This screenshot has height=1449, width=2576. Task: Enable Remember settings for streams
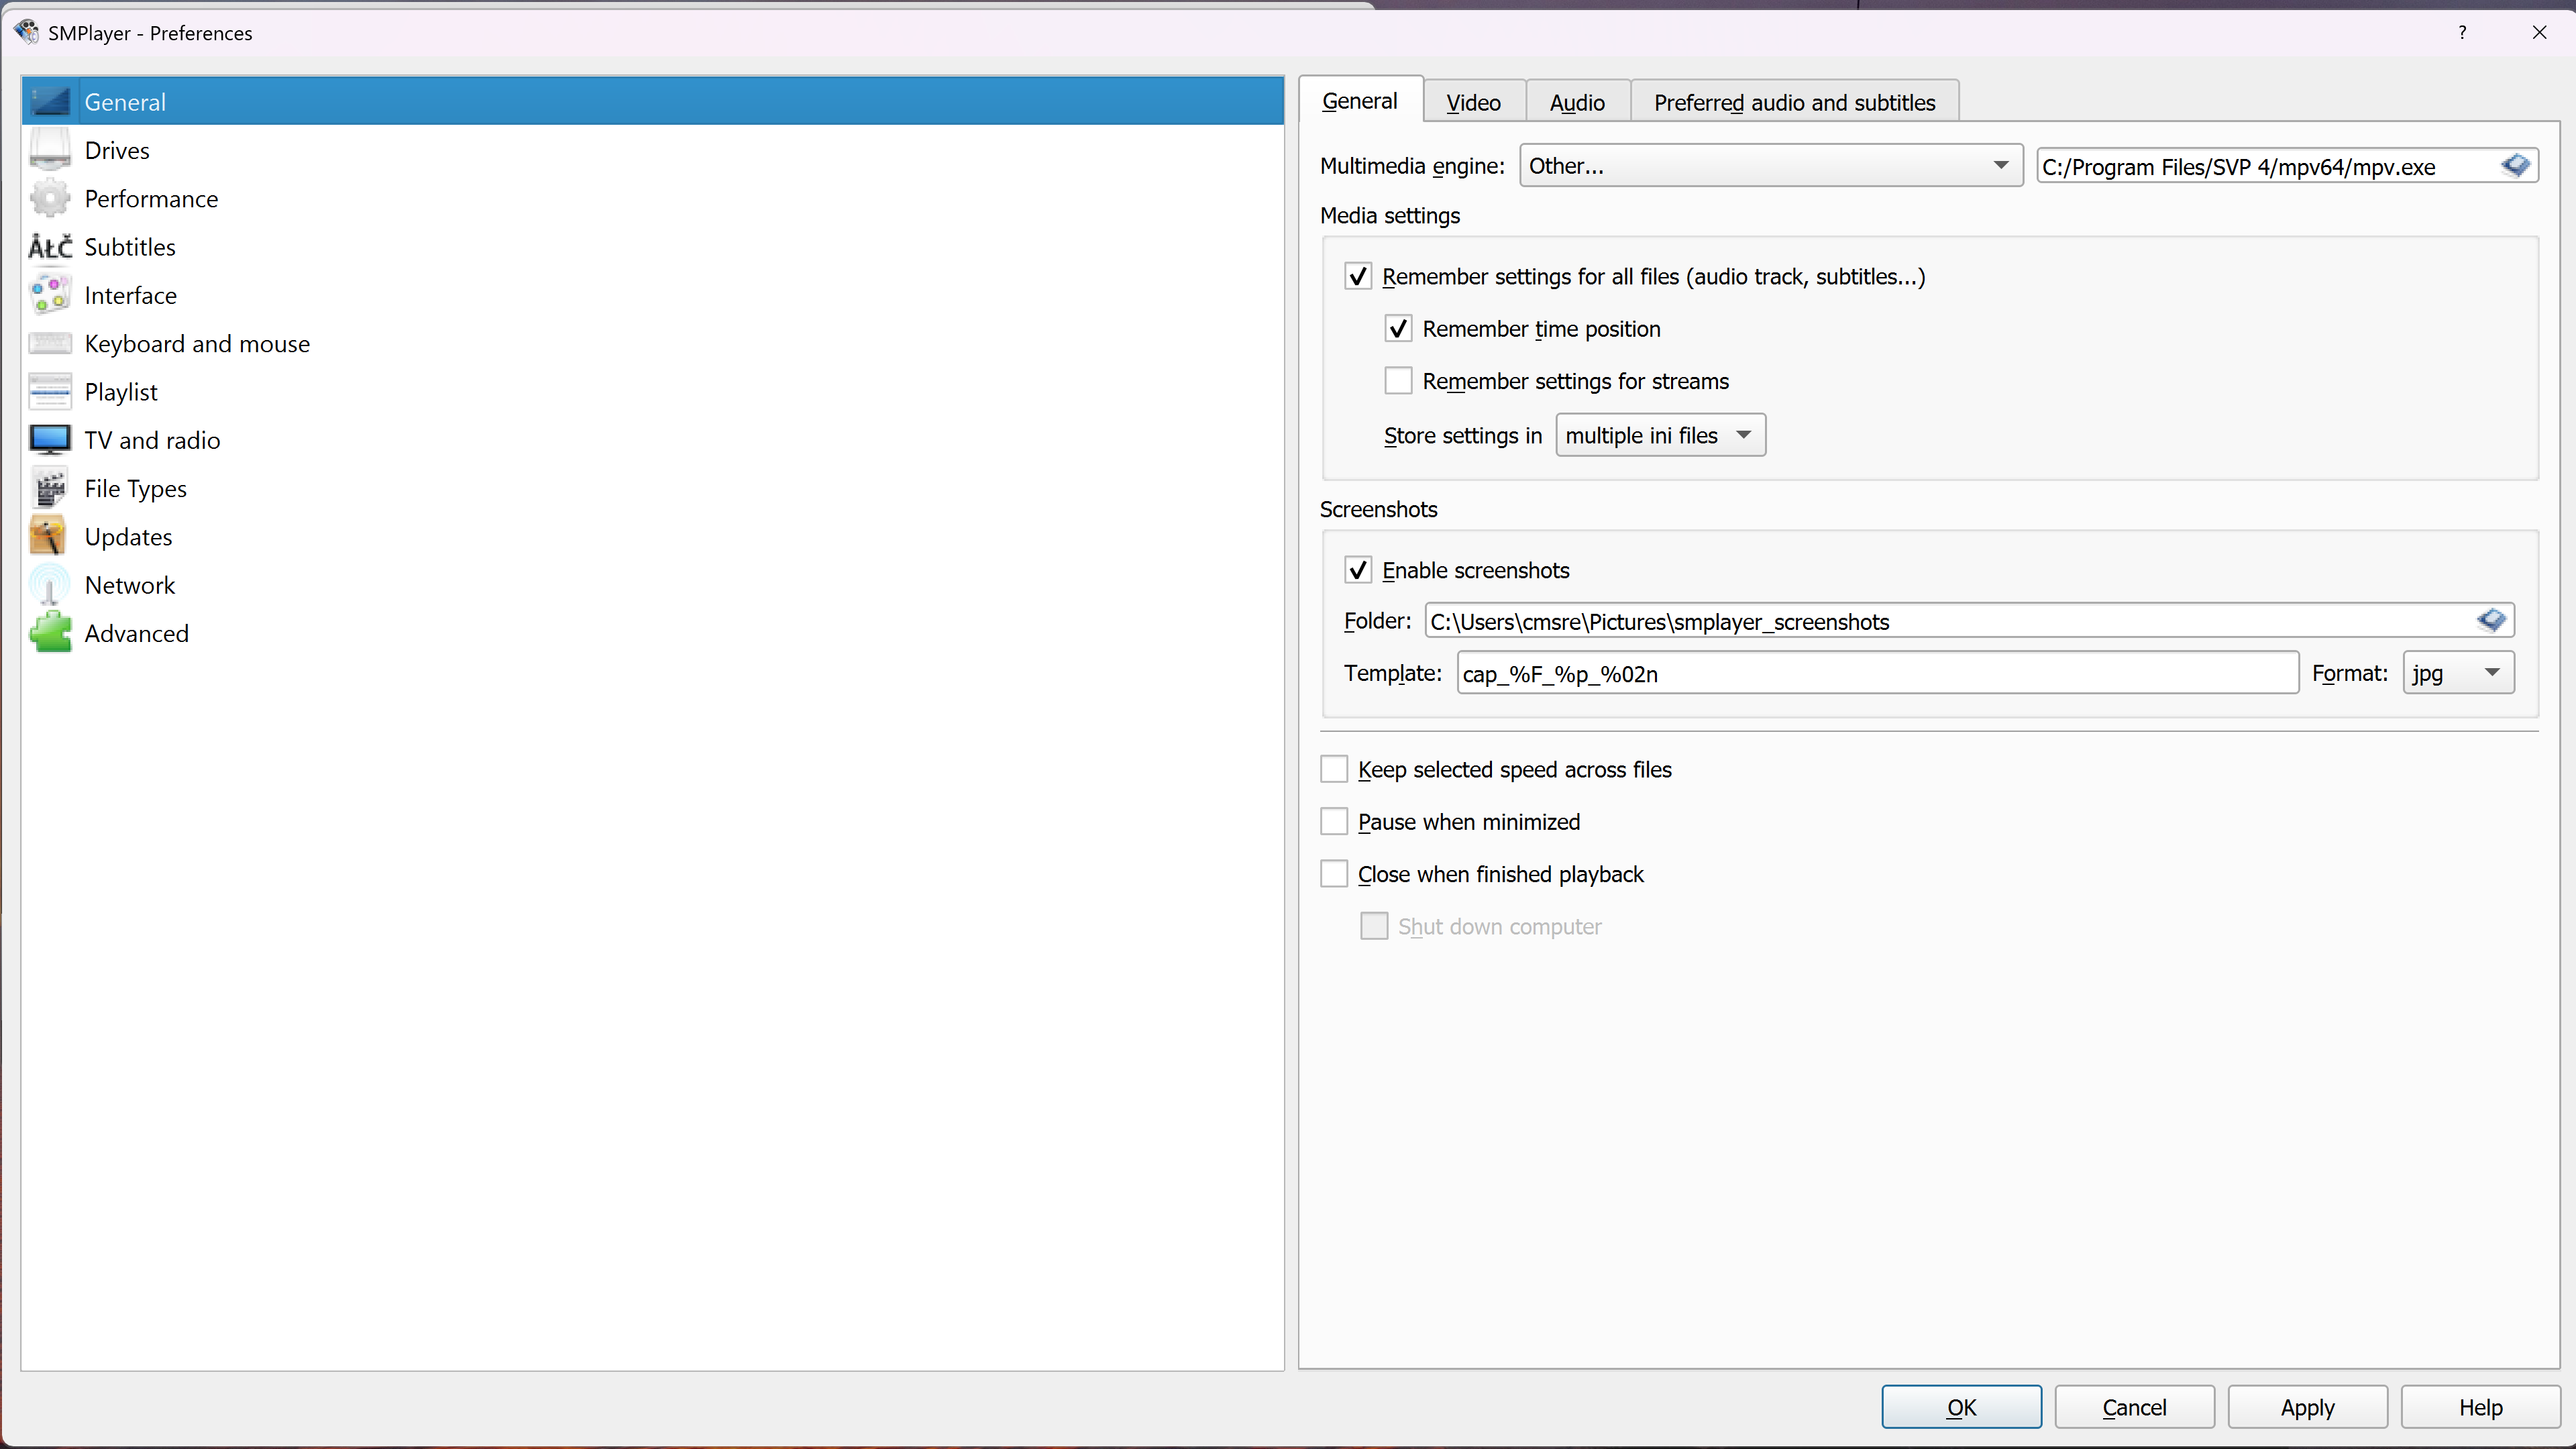(1398, 381)
